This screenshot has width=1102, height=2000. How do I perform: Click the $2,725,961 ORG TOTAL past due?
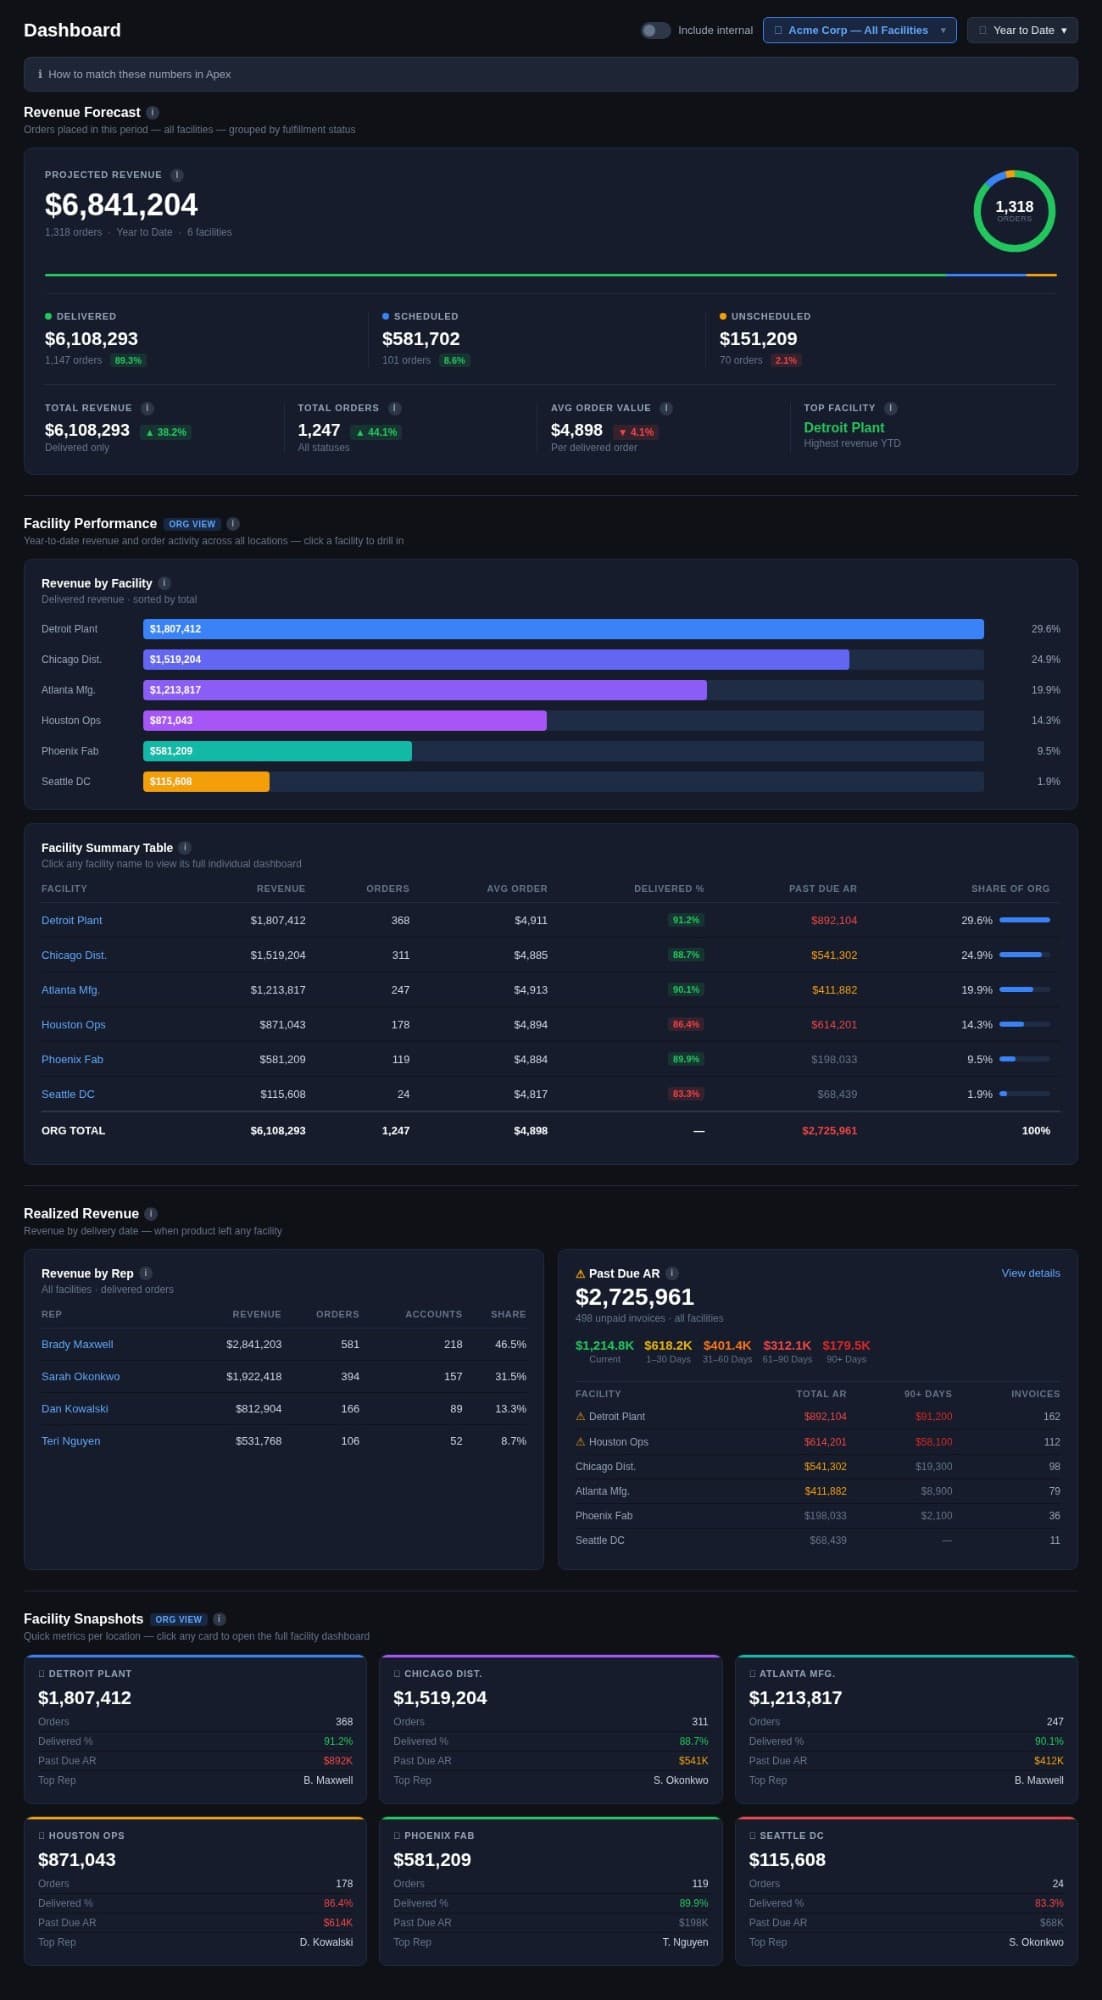tap(829, 1131)
